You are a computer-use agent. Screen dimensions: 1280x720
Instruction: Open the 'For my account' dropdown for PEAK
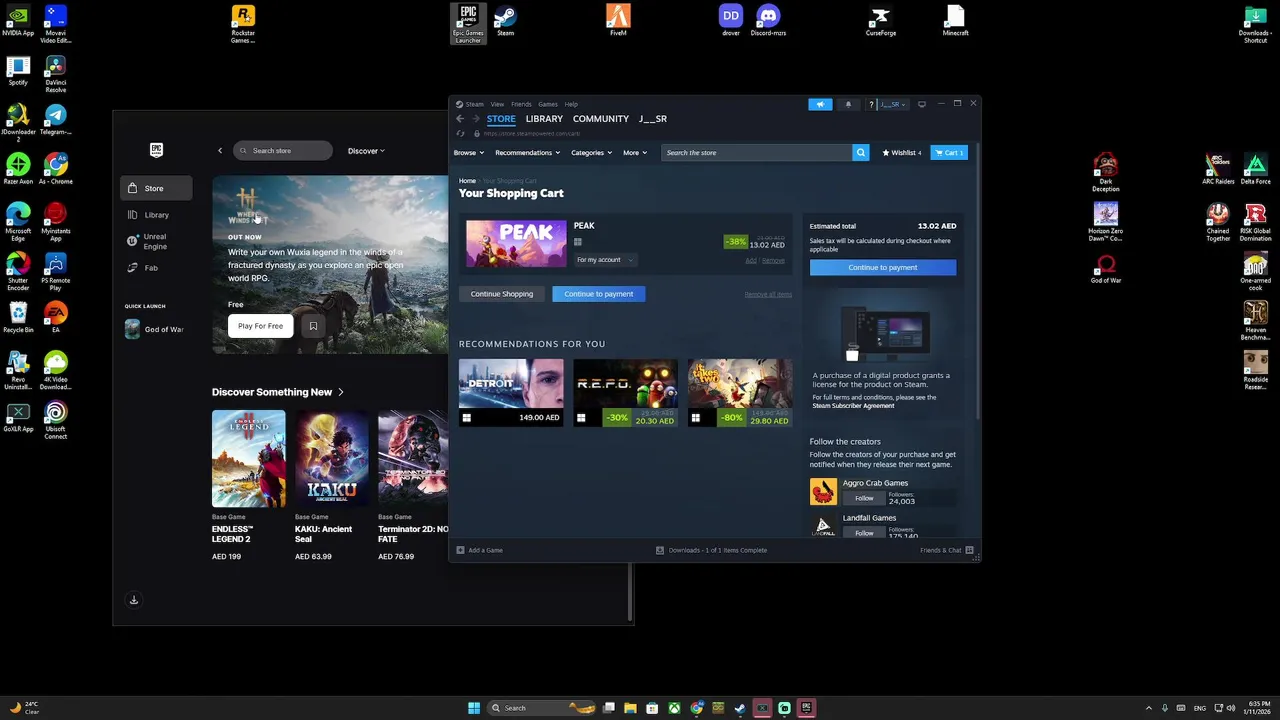tap(604, 260)
